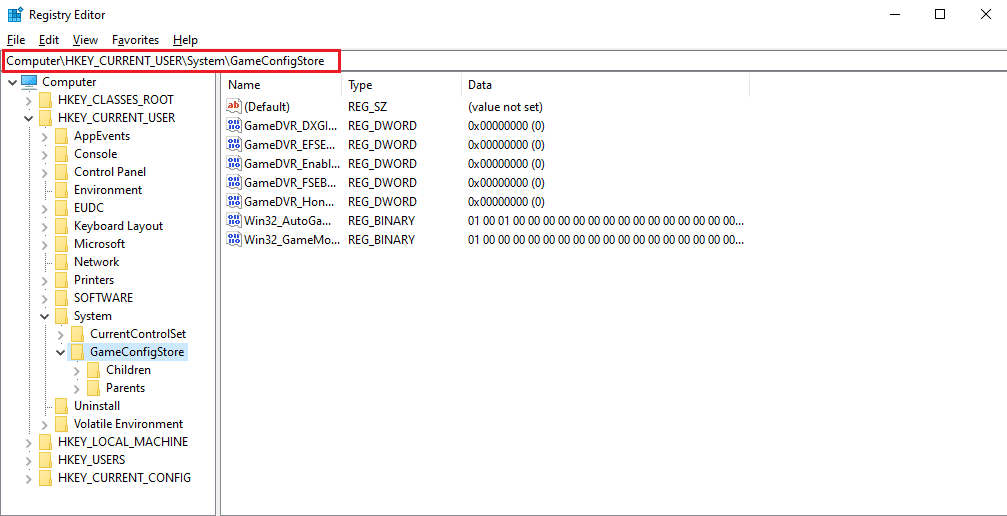Click the EUDC folder icon
The width and height of the screenshot is (1007, 516).
click(x=61, y=208)
